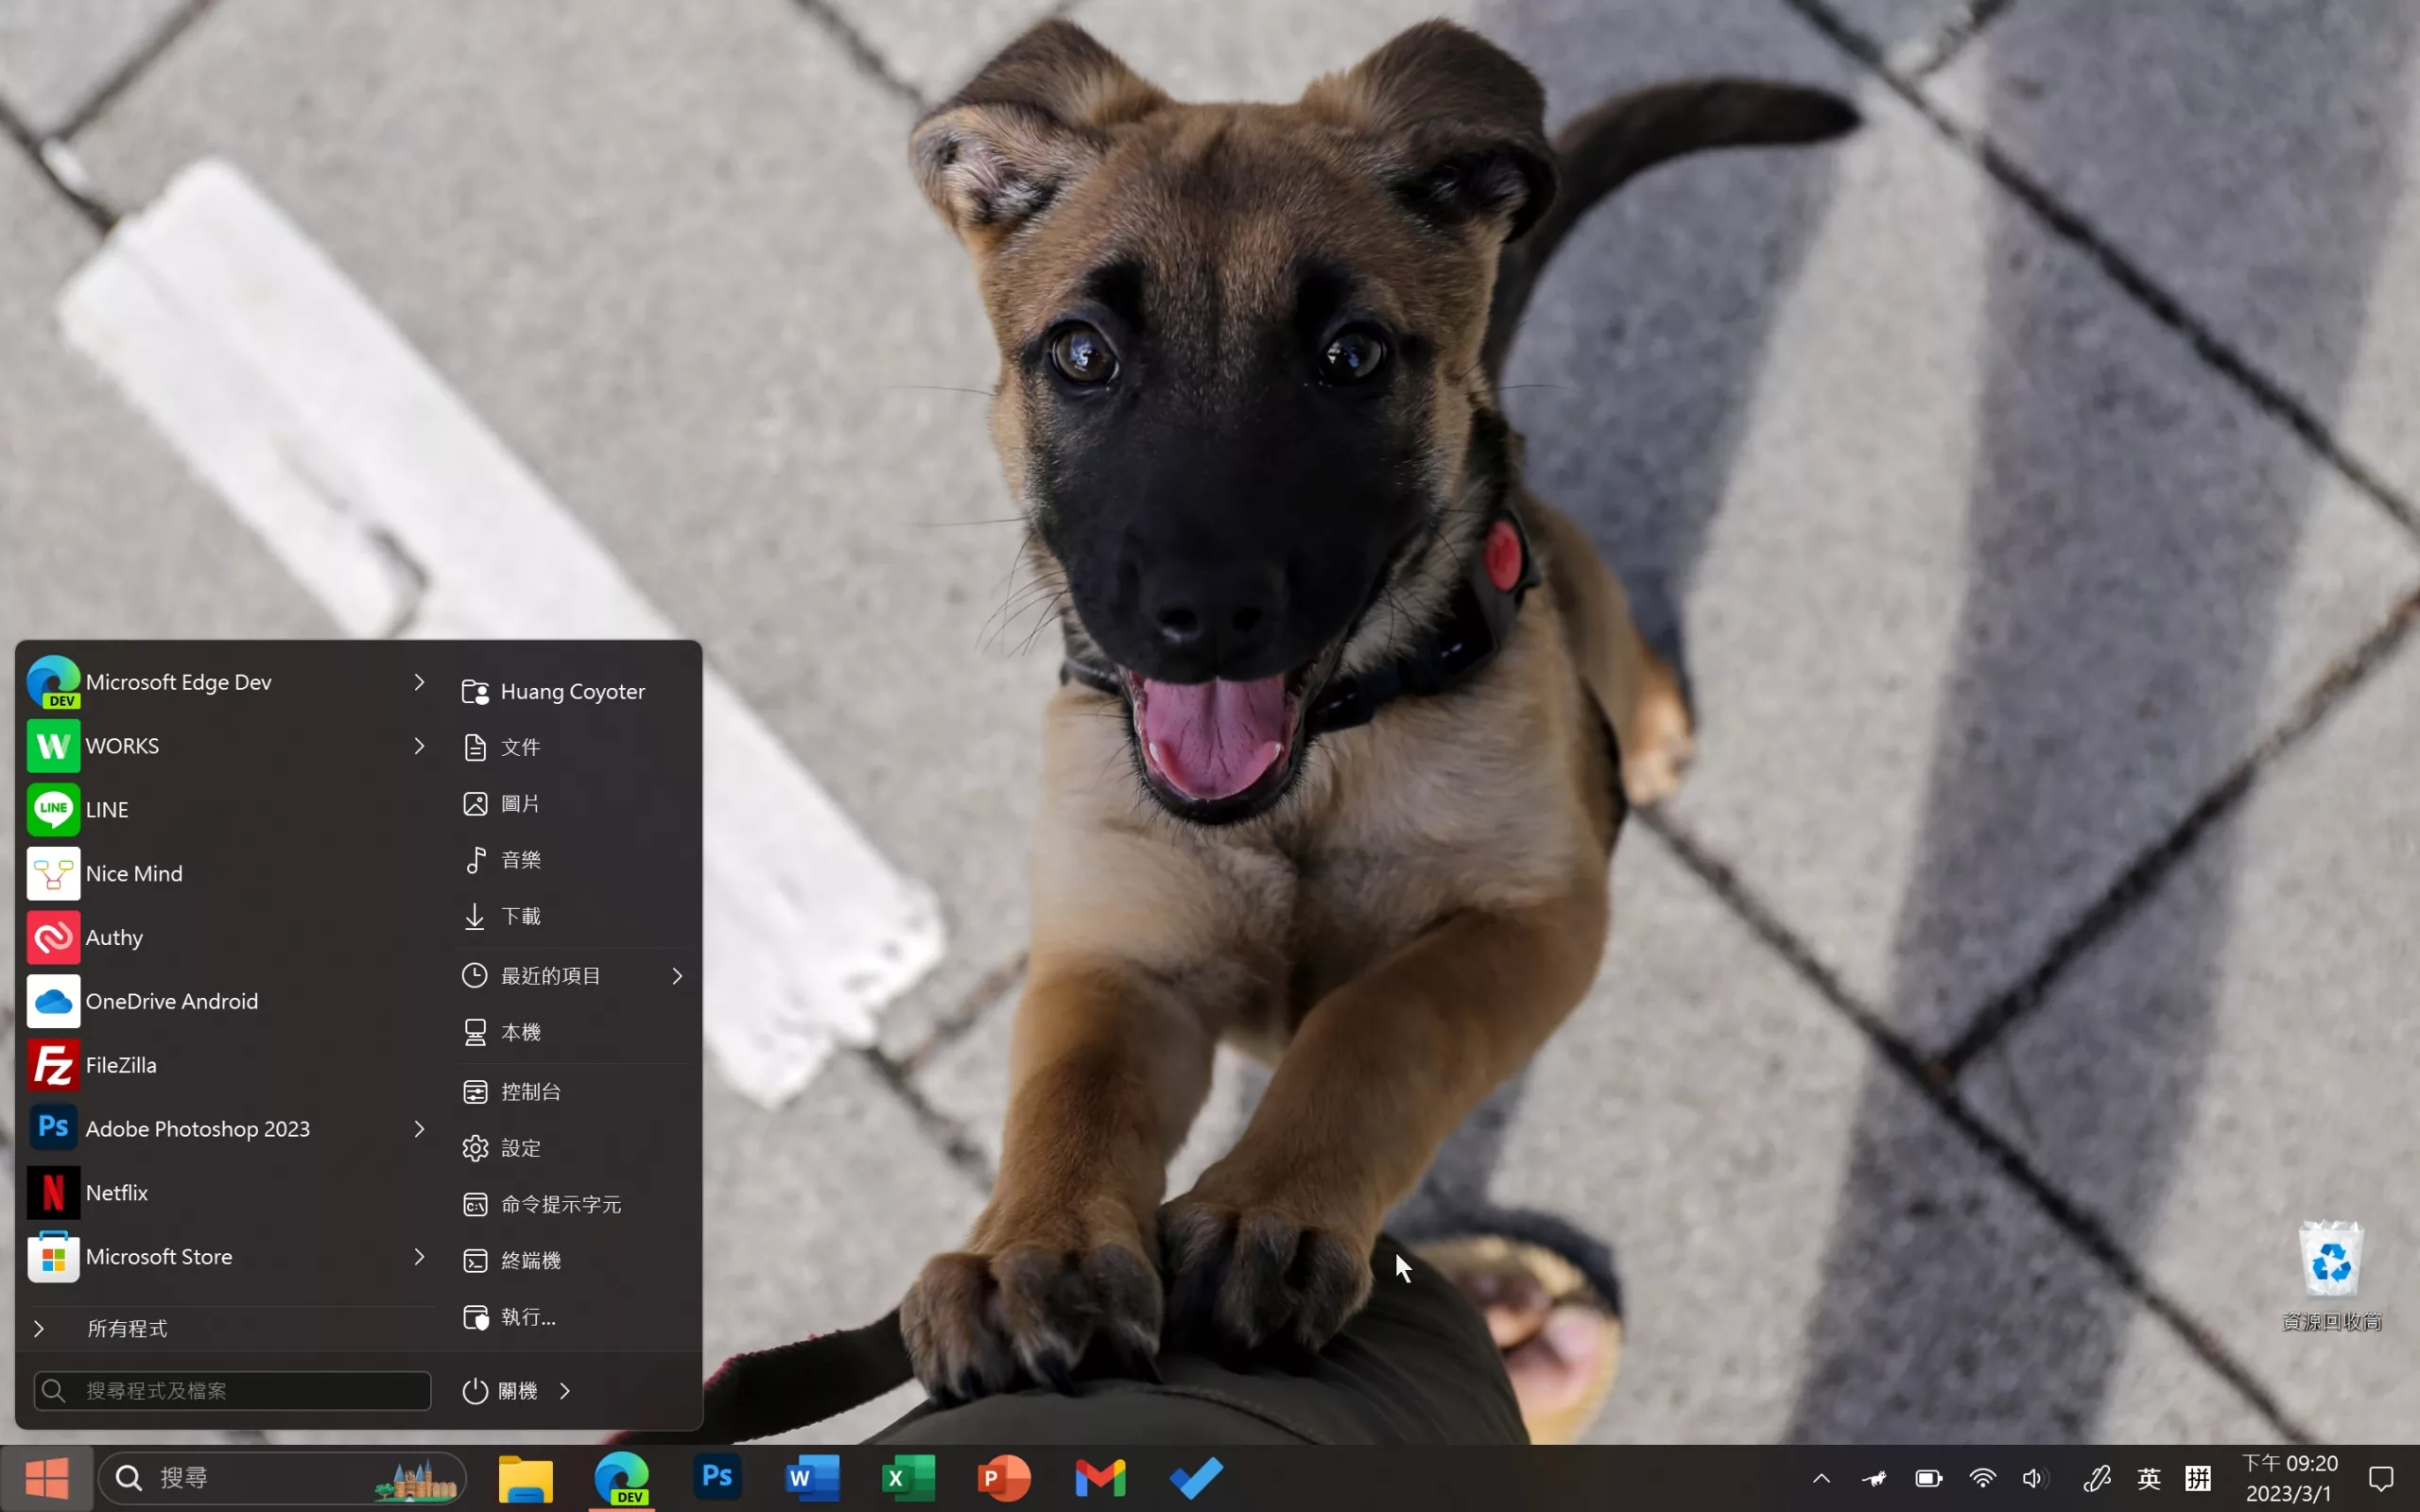2420x1512 pixels.
Task: Click 拼 IME mode indicator
Action: 2198,1478
